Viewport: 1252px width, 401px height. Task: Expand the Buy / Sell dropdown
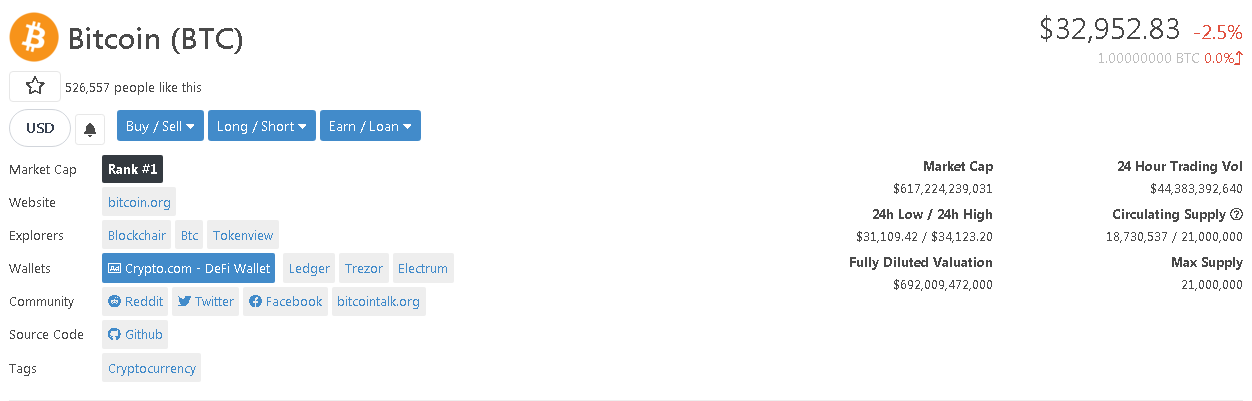click(x=160, y=126)
